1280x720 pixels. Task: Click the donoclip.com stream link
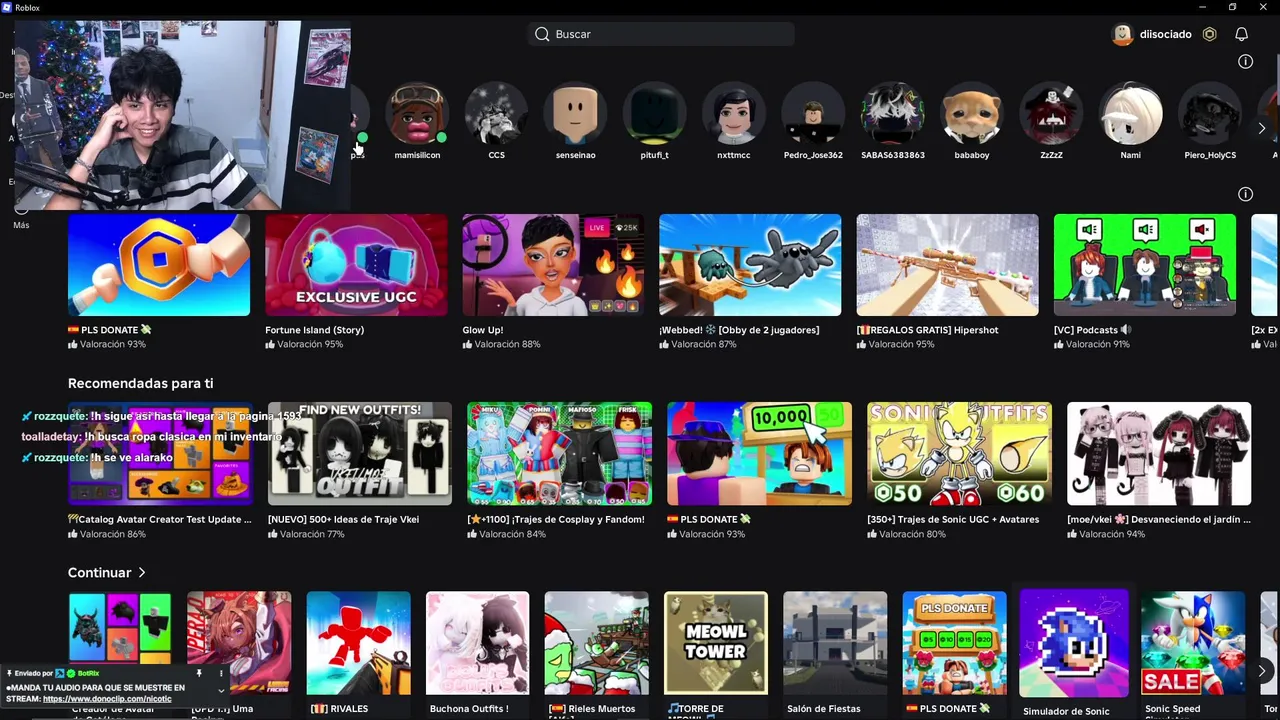pyautogui.click(x=107, y=699)
